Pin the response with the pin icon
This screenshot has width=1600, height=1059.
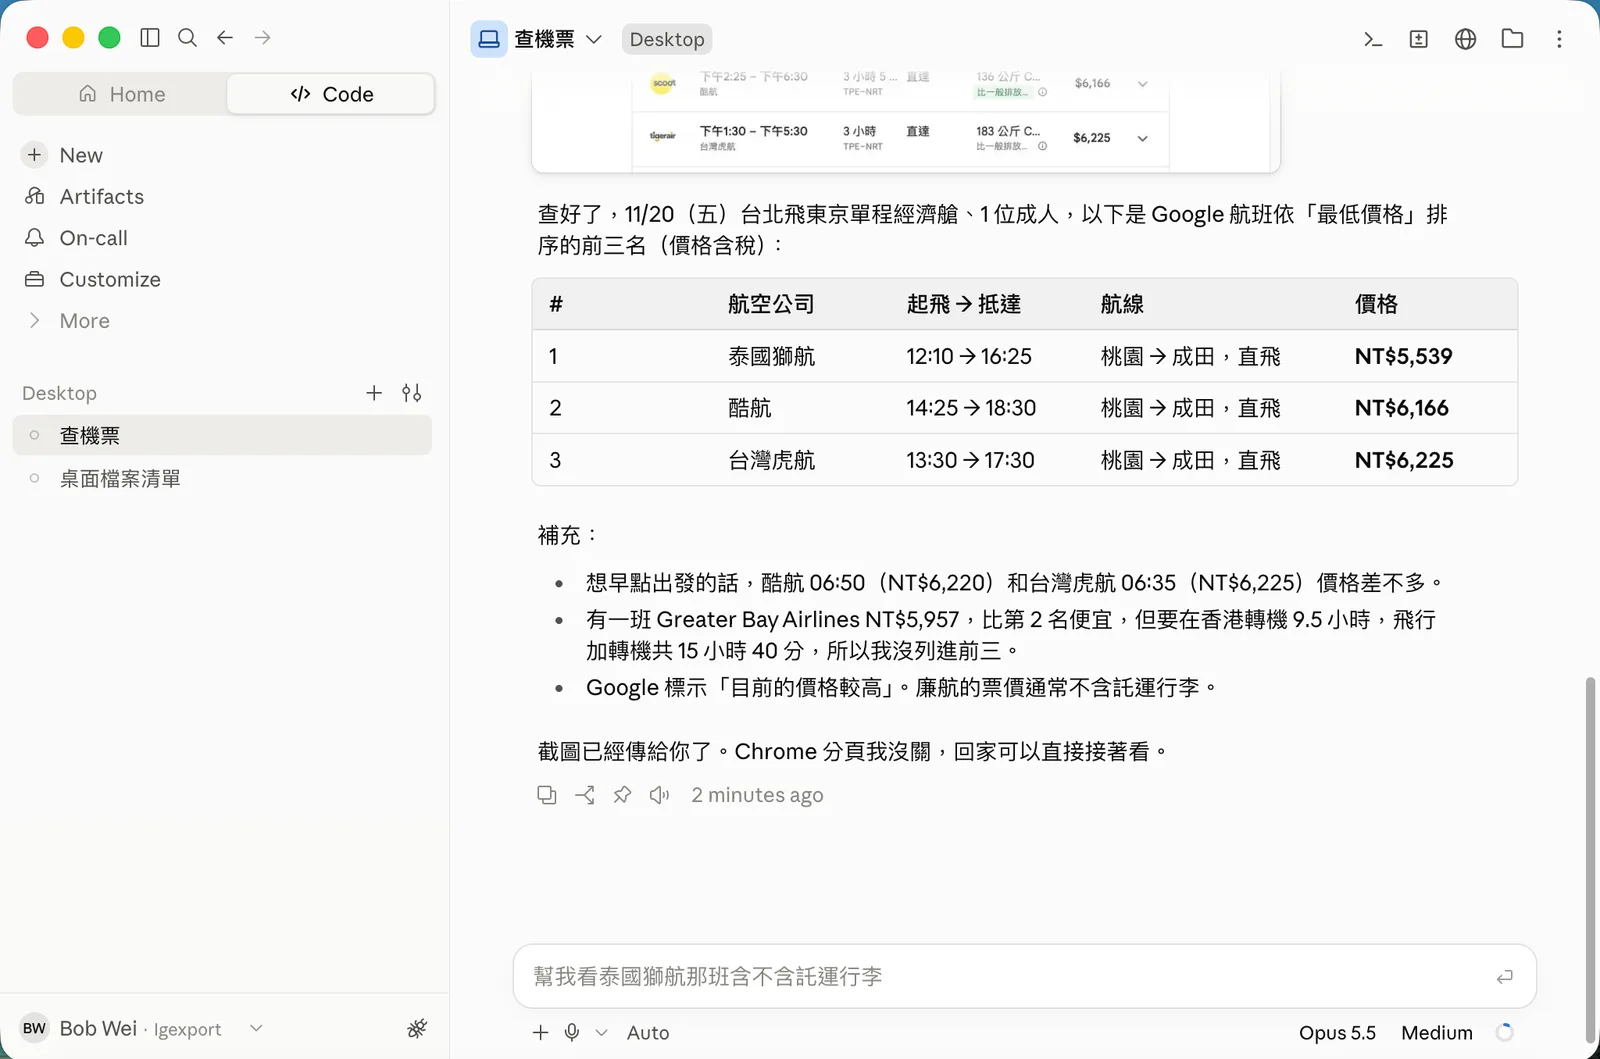pyautogui.click(x=622, y=795)
